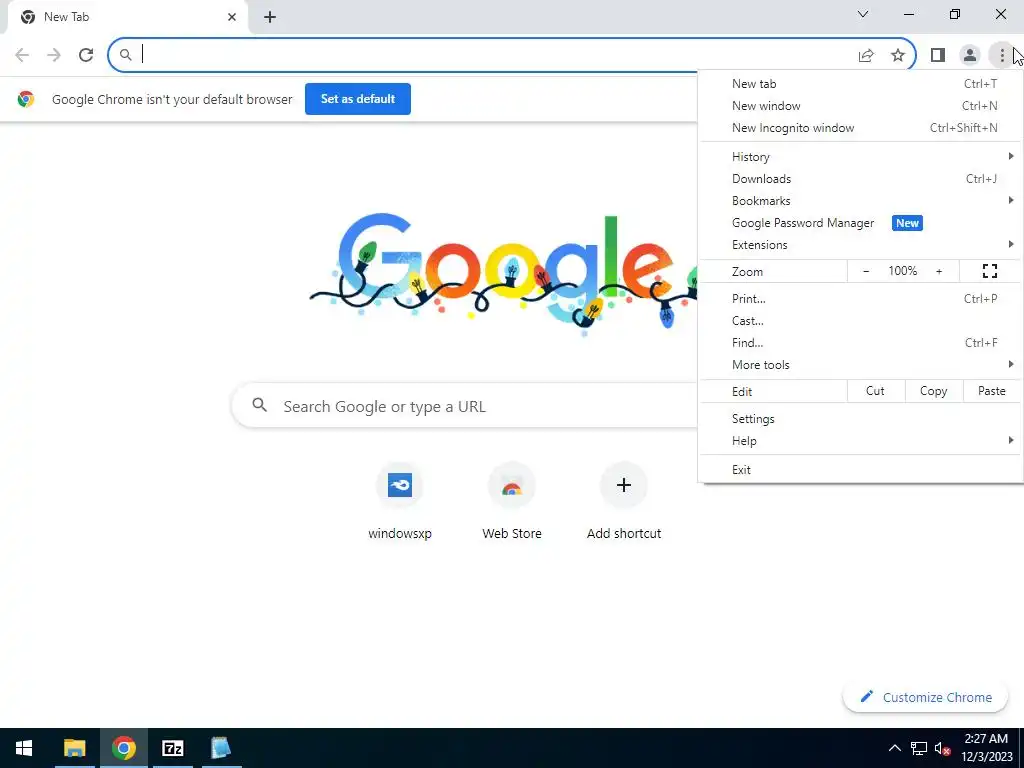Add a new shortcut tile
This screenshot has width=1024, height=768.
pos(624,501)
